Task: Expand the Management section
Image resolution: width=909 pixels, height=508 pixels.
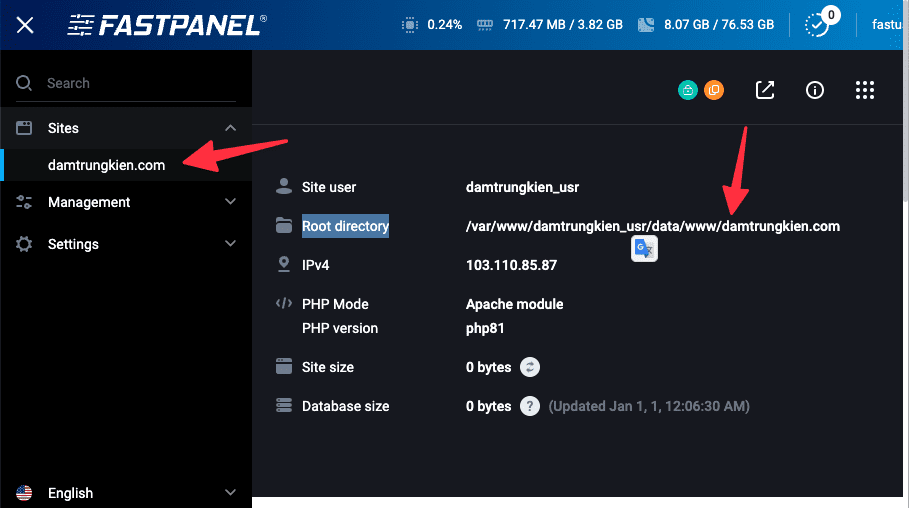Action: click(230, 202)
